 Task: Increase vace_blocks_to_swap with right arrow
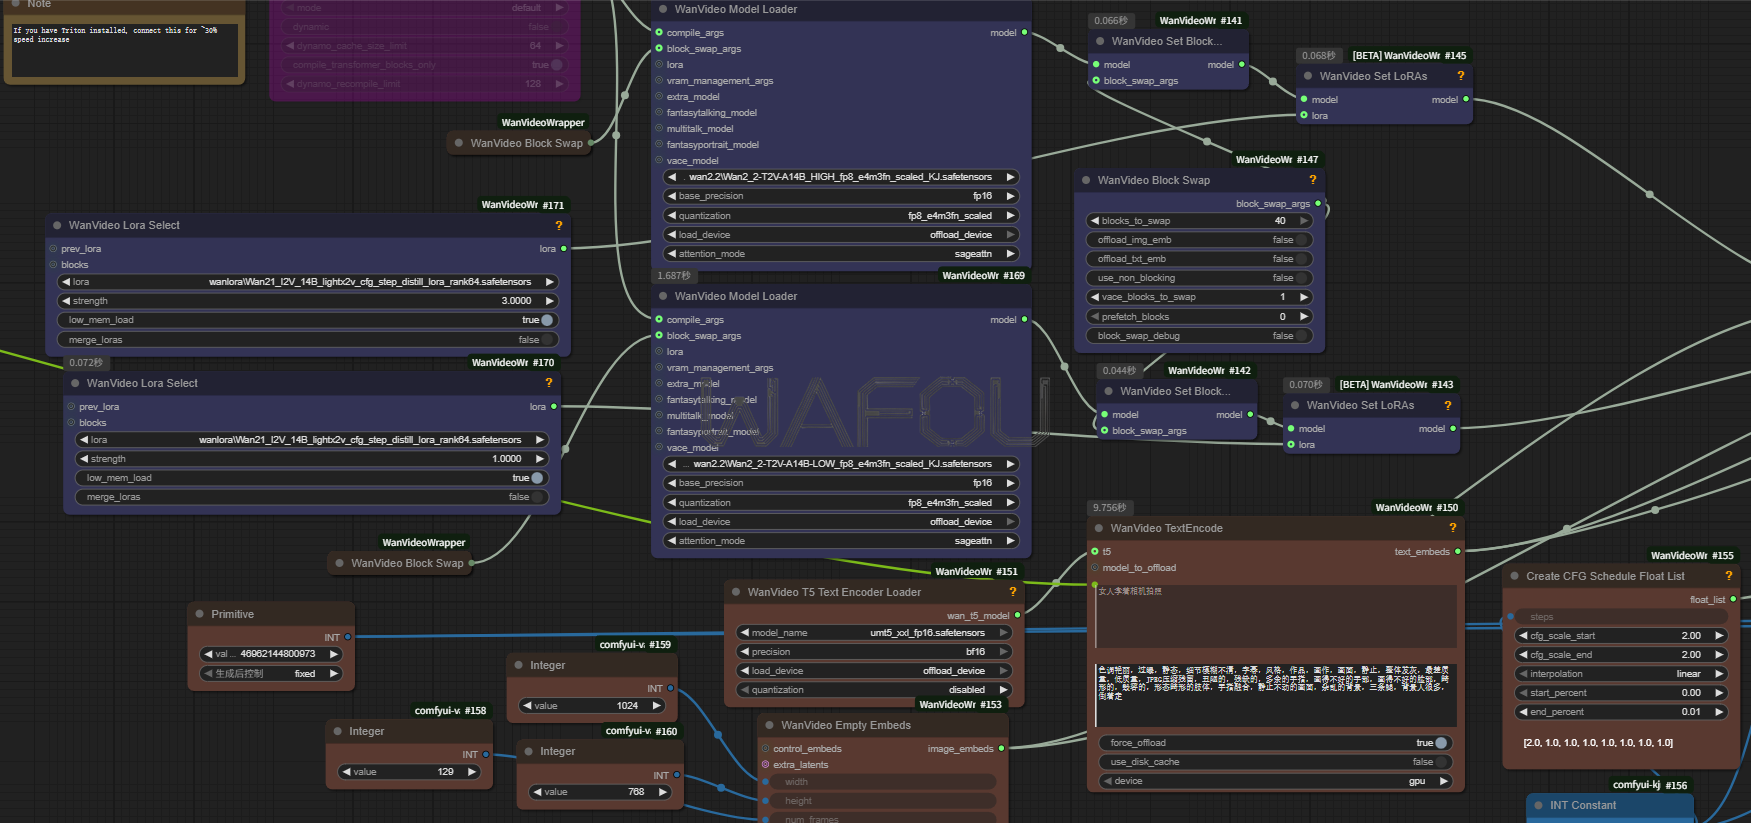(x=1303, y=297)
